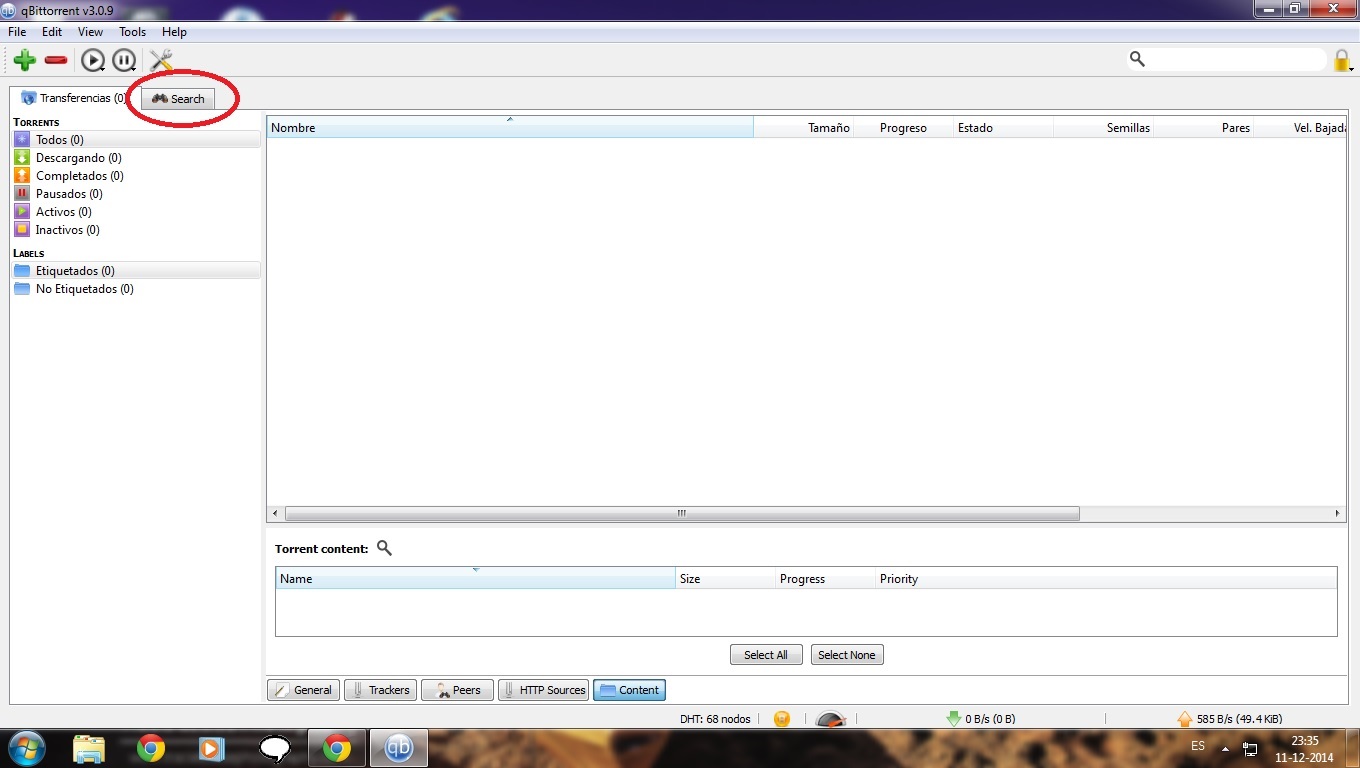Click the yellow connection status icon in the status bar
This screenshot has height=768, width=1360.
pyautogui.click(x=782, y=718)
